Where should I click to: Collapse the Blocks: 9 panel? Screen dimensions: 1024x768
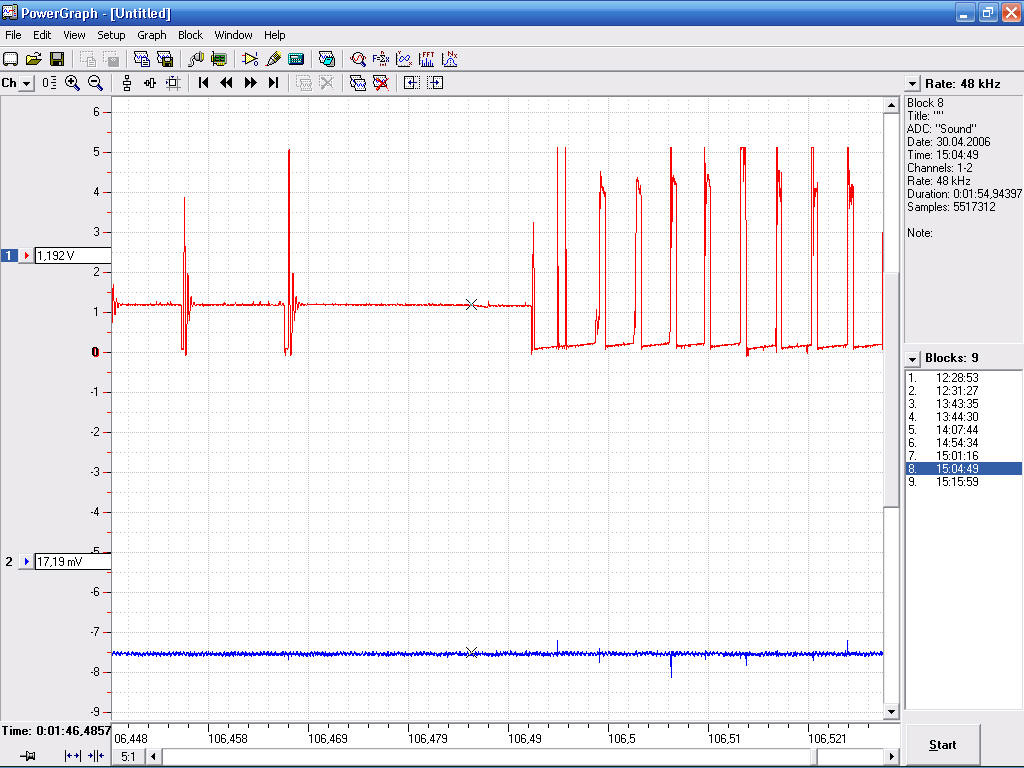pos(912,359)
